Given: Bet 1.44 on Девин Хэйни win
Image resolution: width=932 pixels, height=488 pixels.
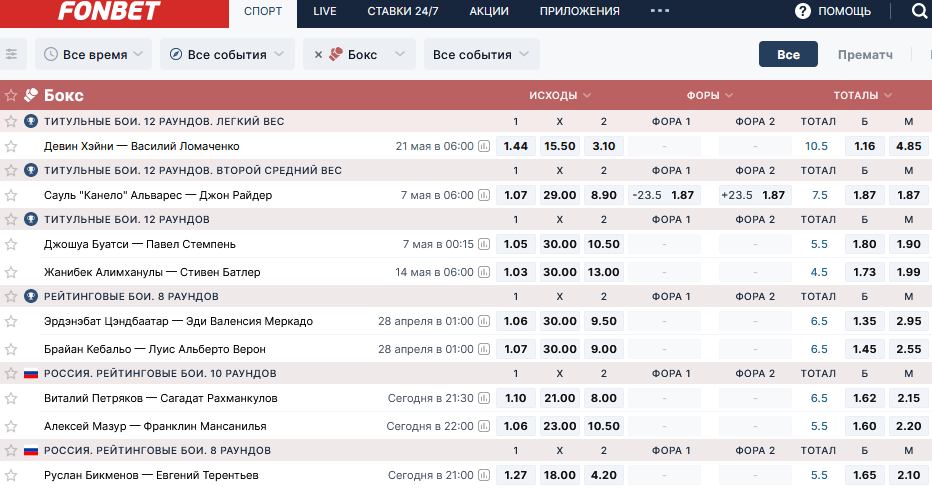Looking at the screenshot, I should 516,146.
